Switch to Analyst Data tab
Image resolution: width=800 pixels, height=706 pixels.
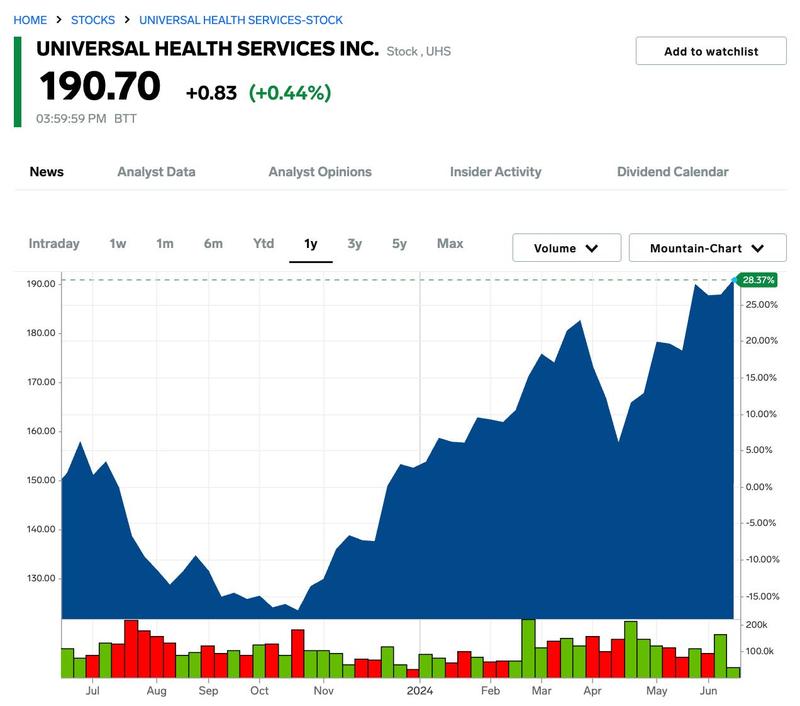(156, 172)
